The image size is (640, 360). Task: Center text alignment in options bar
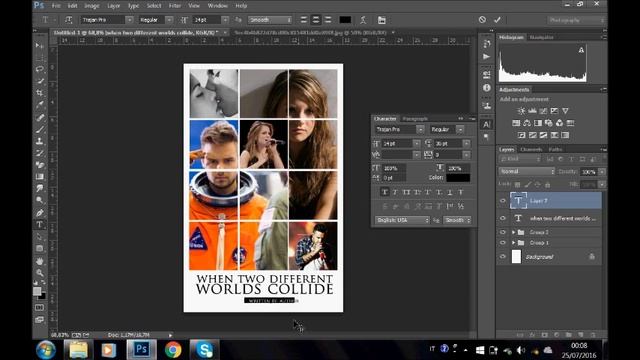pyautogui.click(x=316, y=20)
